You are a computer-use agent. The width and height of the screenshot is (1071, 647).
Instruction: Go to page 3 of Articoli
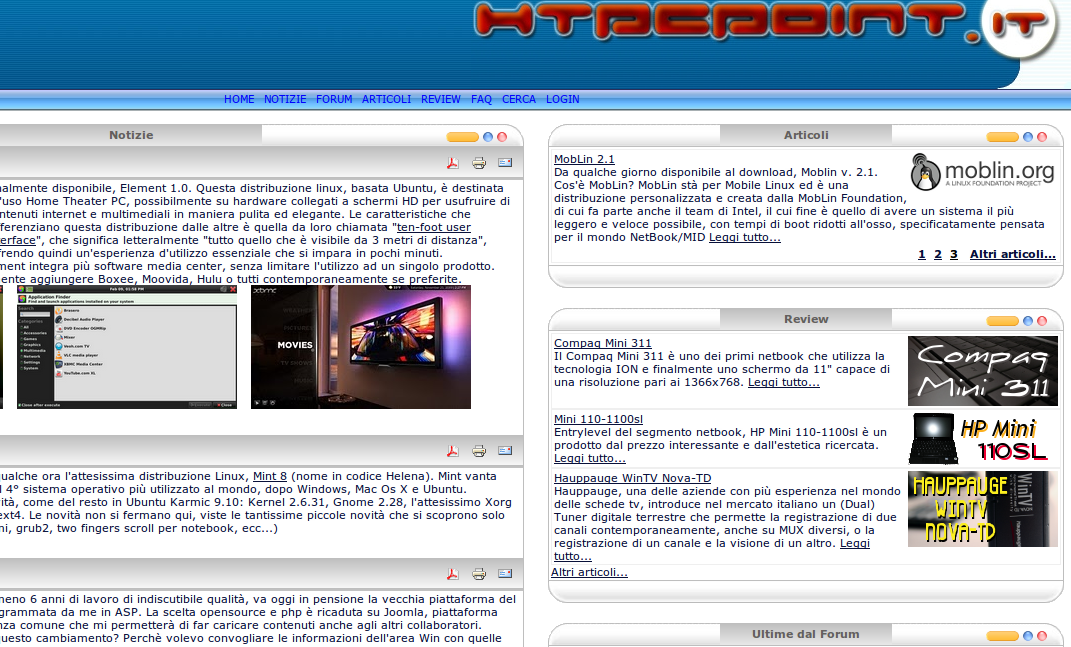[954, 254]
